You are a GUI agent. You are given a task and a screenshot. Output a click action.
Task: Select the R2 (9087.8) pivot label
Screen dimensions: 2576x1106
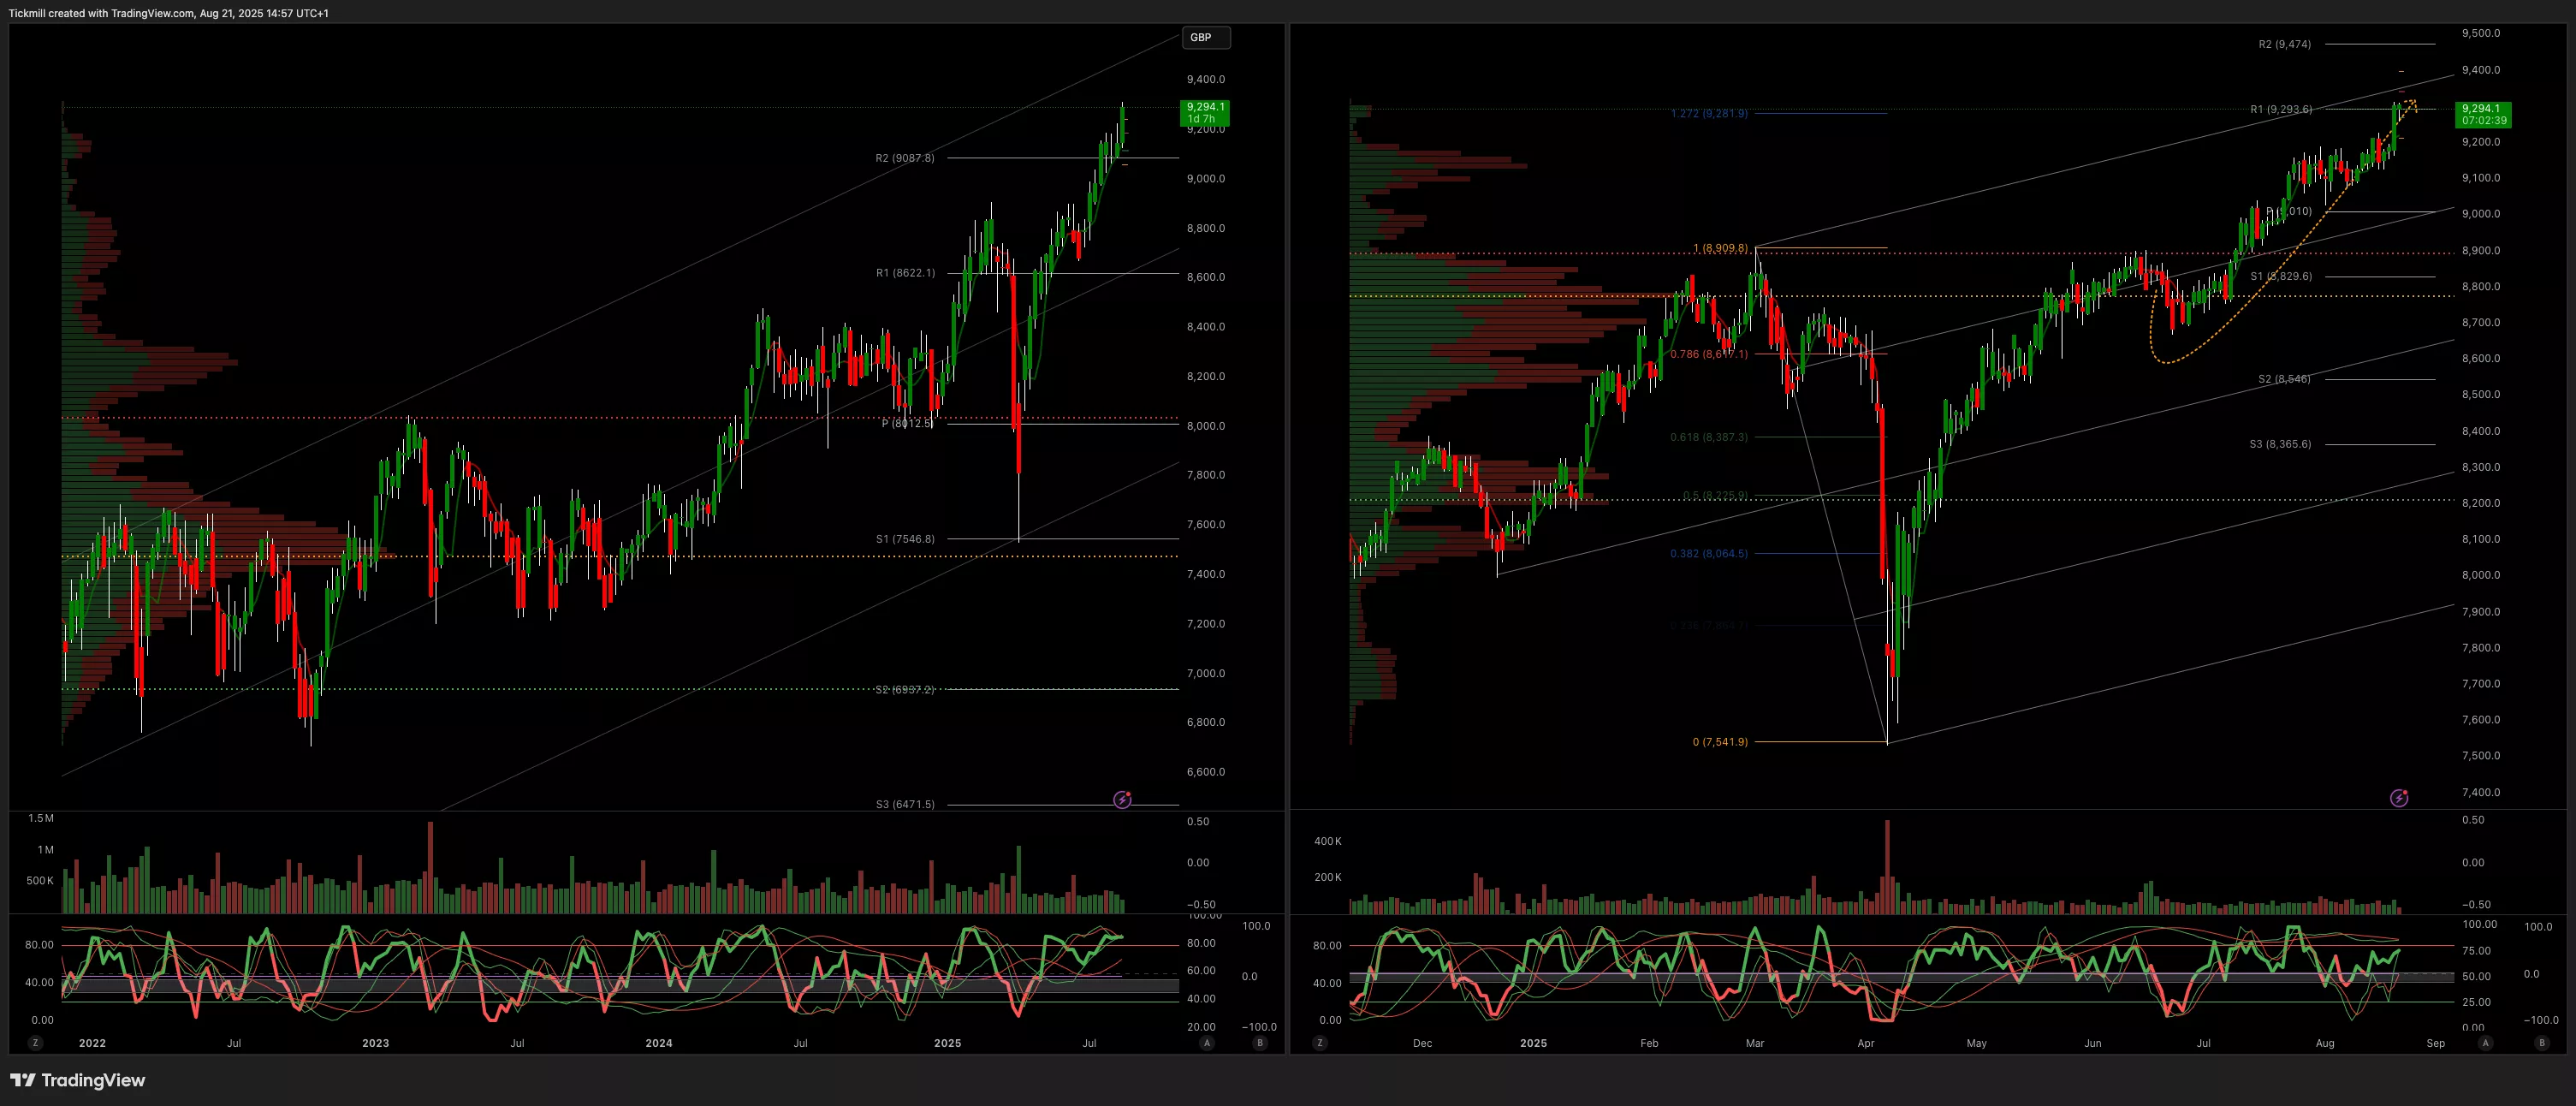click(904, 158)
